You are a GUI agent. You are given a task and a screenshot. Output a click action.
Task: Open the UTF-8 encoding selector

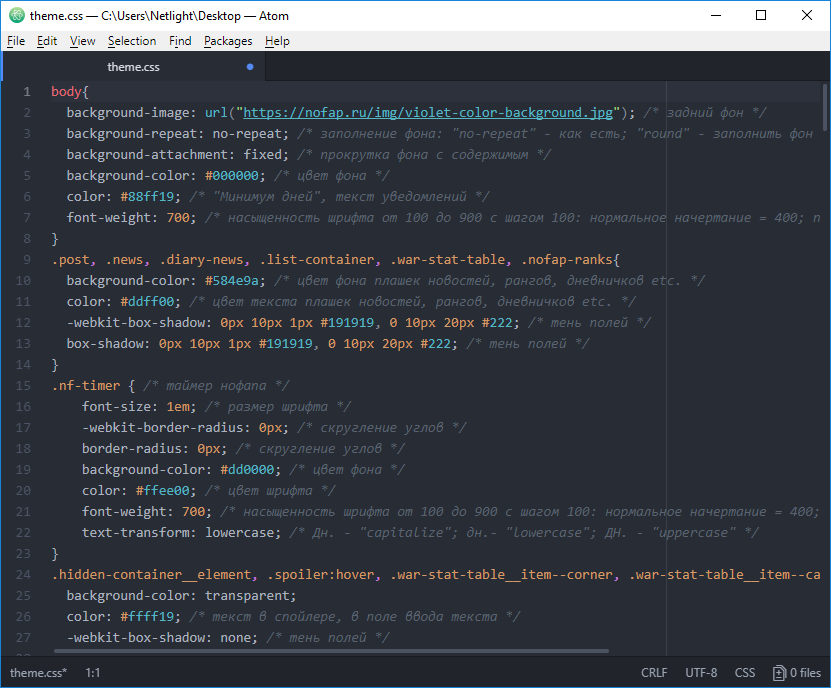pyautogui.click(x=701, y=673)
